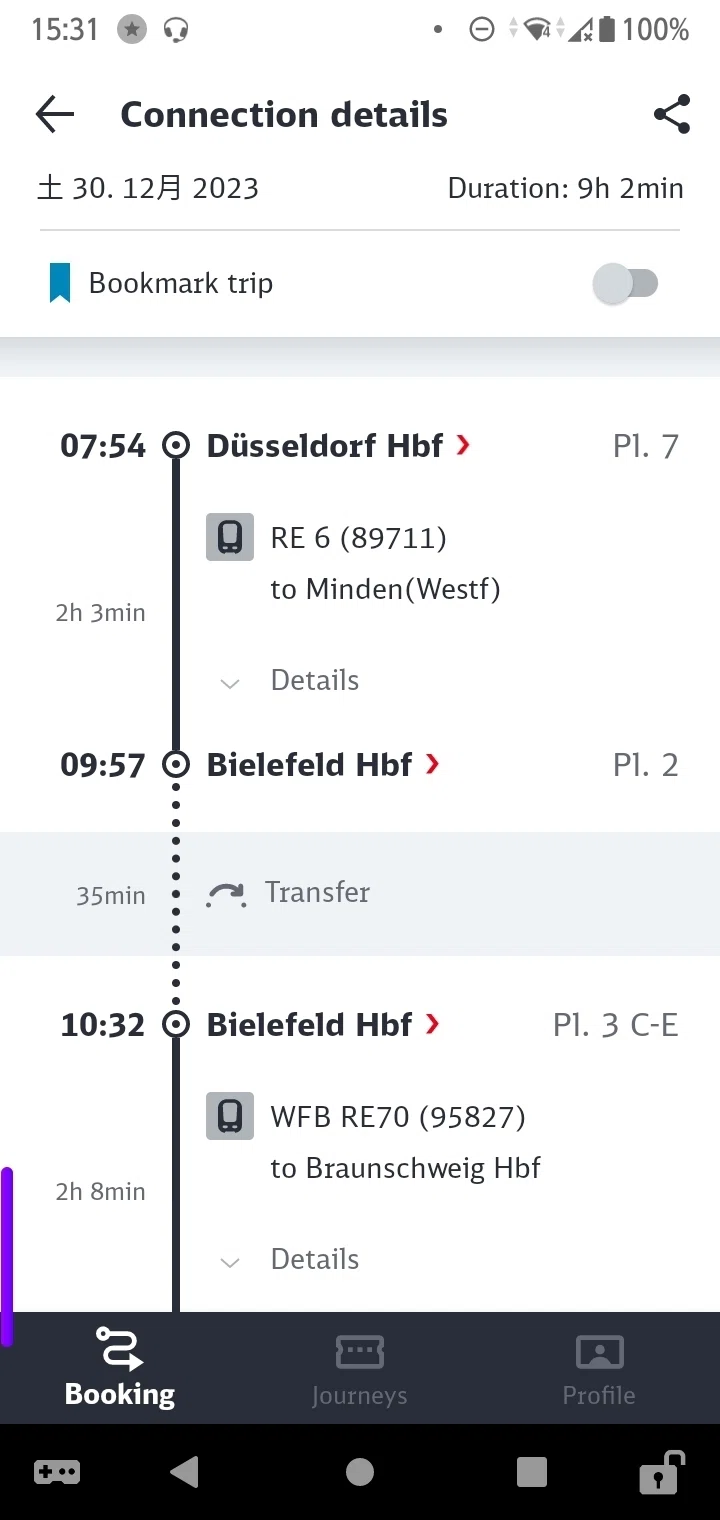Image resolution: width=720 pixels, height=1520 pixels.
Task: Tap the Transfer arrow icon
Action: point(226,894)
